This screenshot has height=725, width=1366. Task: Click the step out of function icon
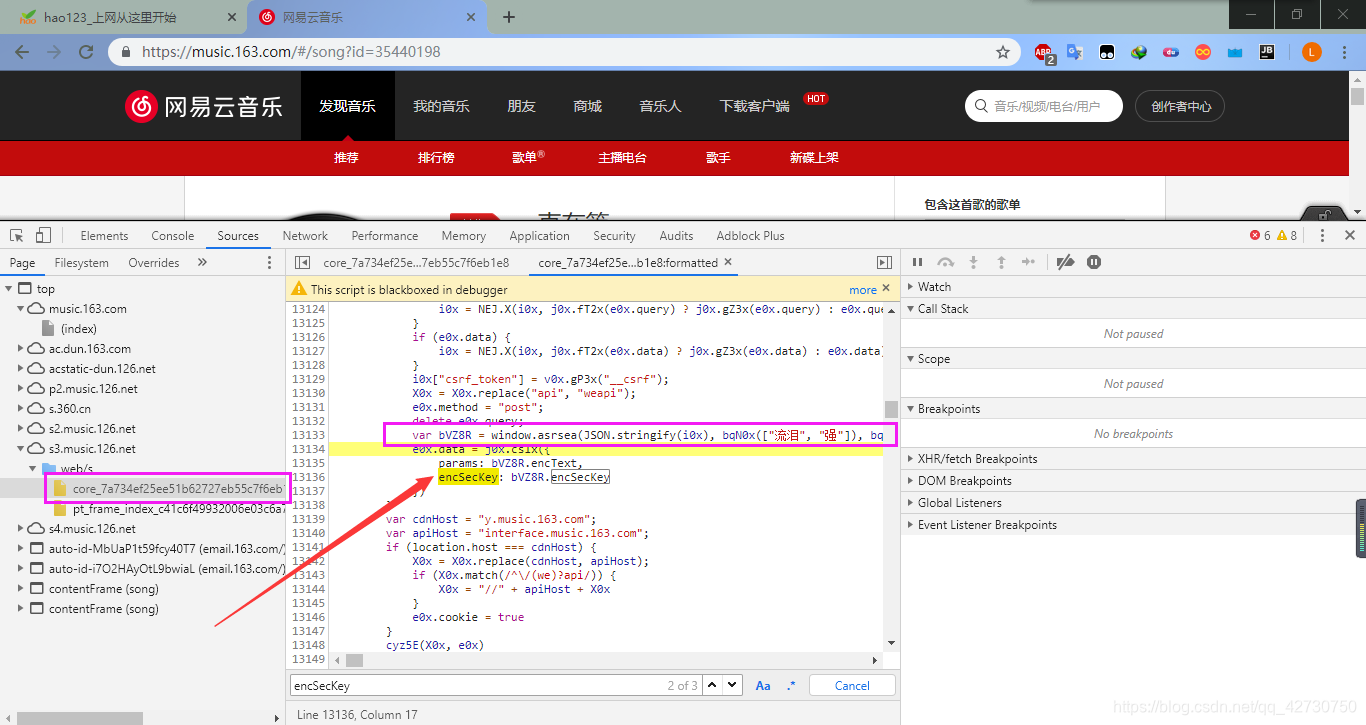1001,262
